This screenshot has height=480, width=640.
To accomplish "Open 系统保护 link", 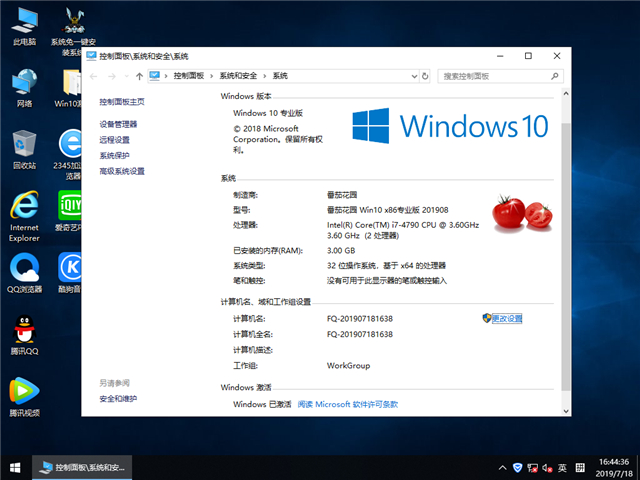I will 114,156.
